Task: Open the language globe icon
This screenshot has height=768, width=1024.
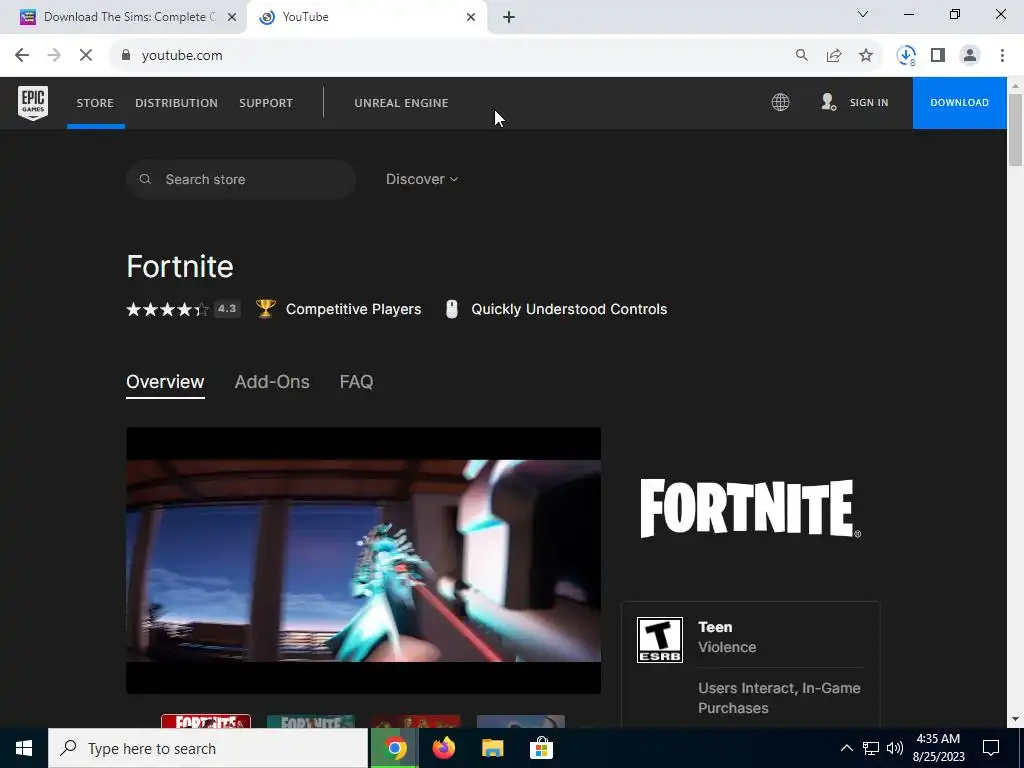Action: [x=780, y=103]
